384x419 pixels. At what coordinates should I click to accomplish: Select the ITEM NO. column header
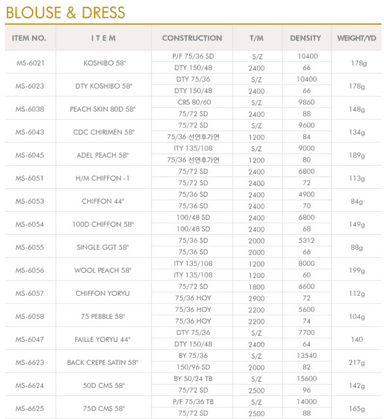pos(29,38)
